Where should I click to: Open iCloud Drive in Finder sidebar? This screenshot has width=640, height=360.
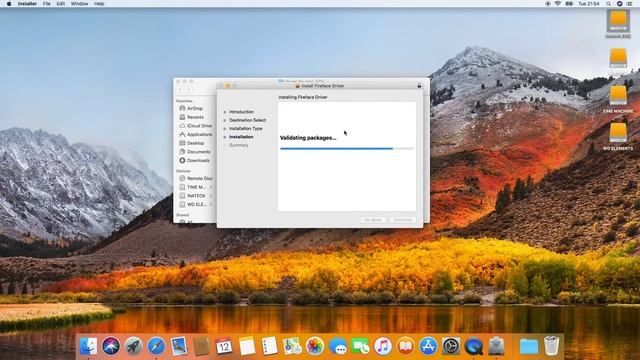coord(199,126)
